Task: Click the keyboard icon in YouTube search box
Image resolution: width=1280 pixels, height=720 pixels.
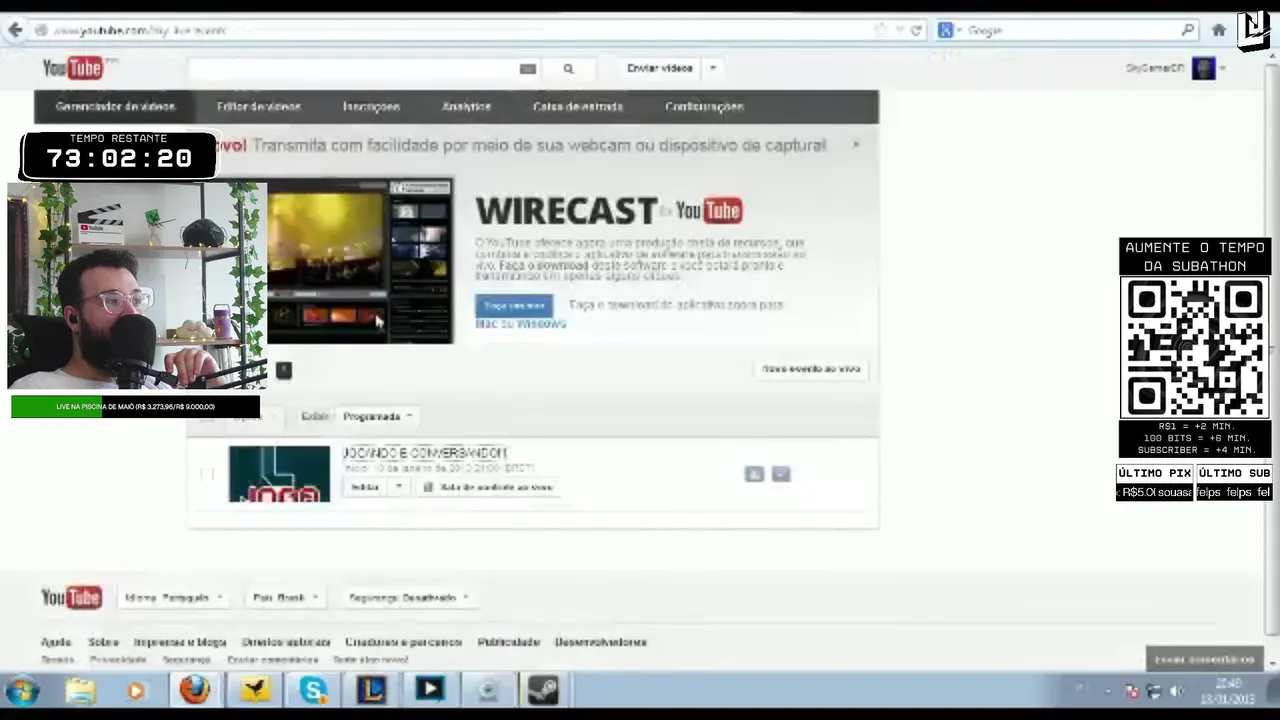Action: [528, 69]
